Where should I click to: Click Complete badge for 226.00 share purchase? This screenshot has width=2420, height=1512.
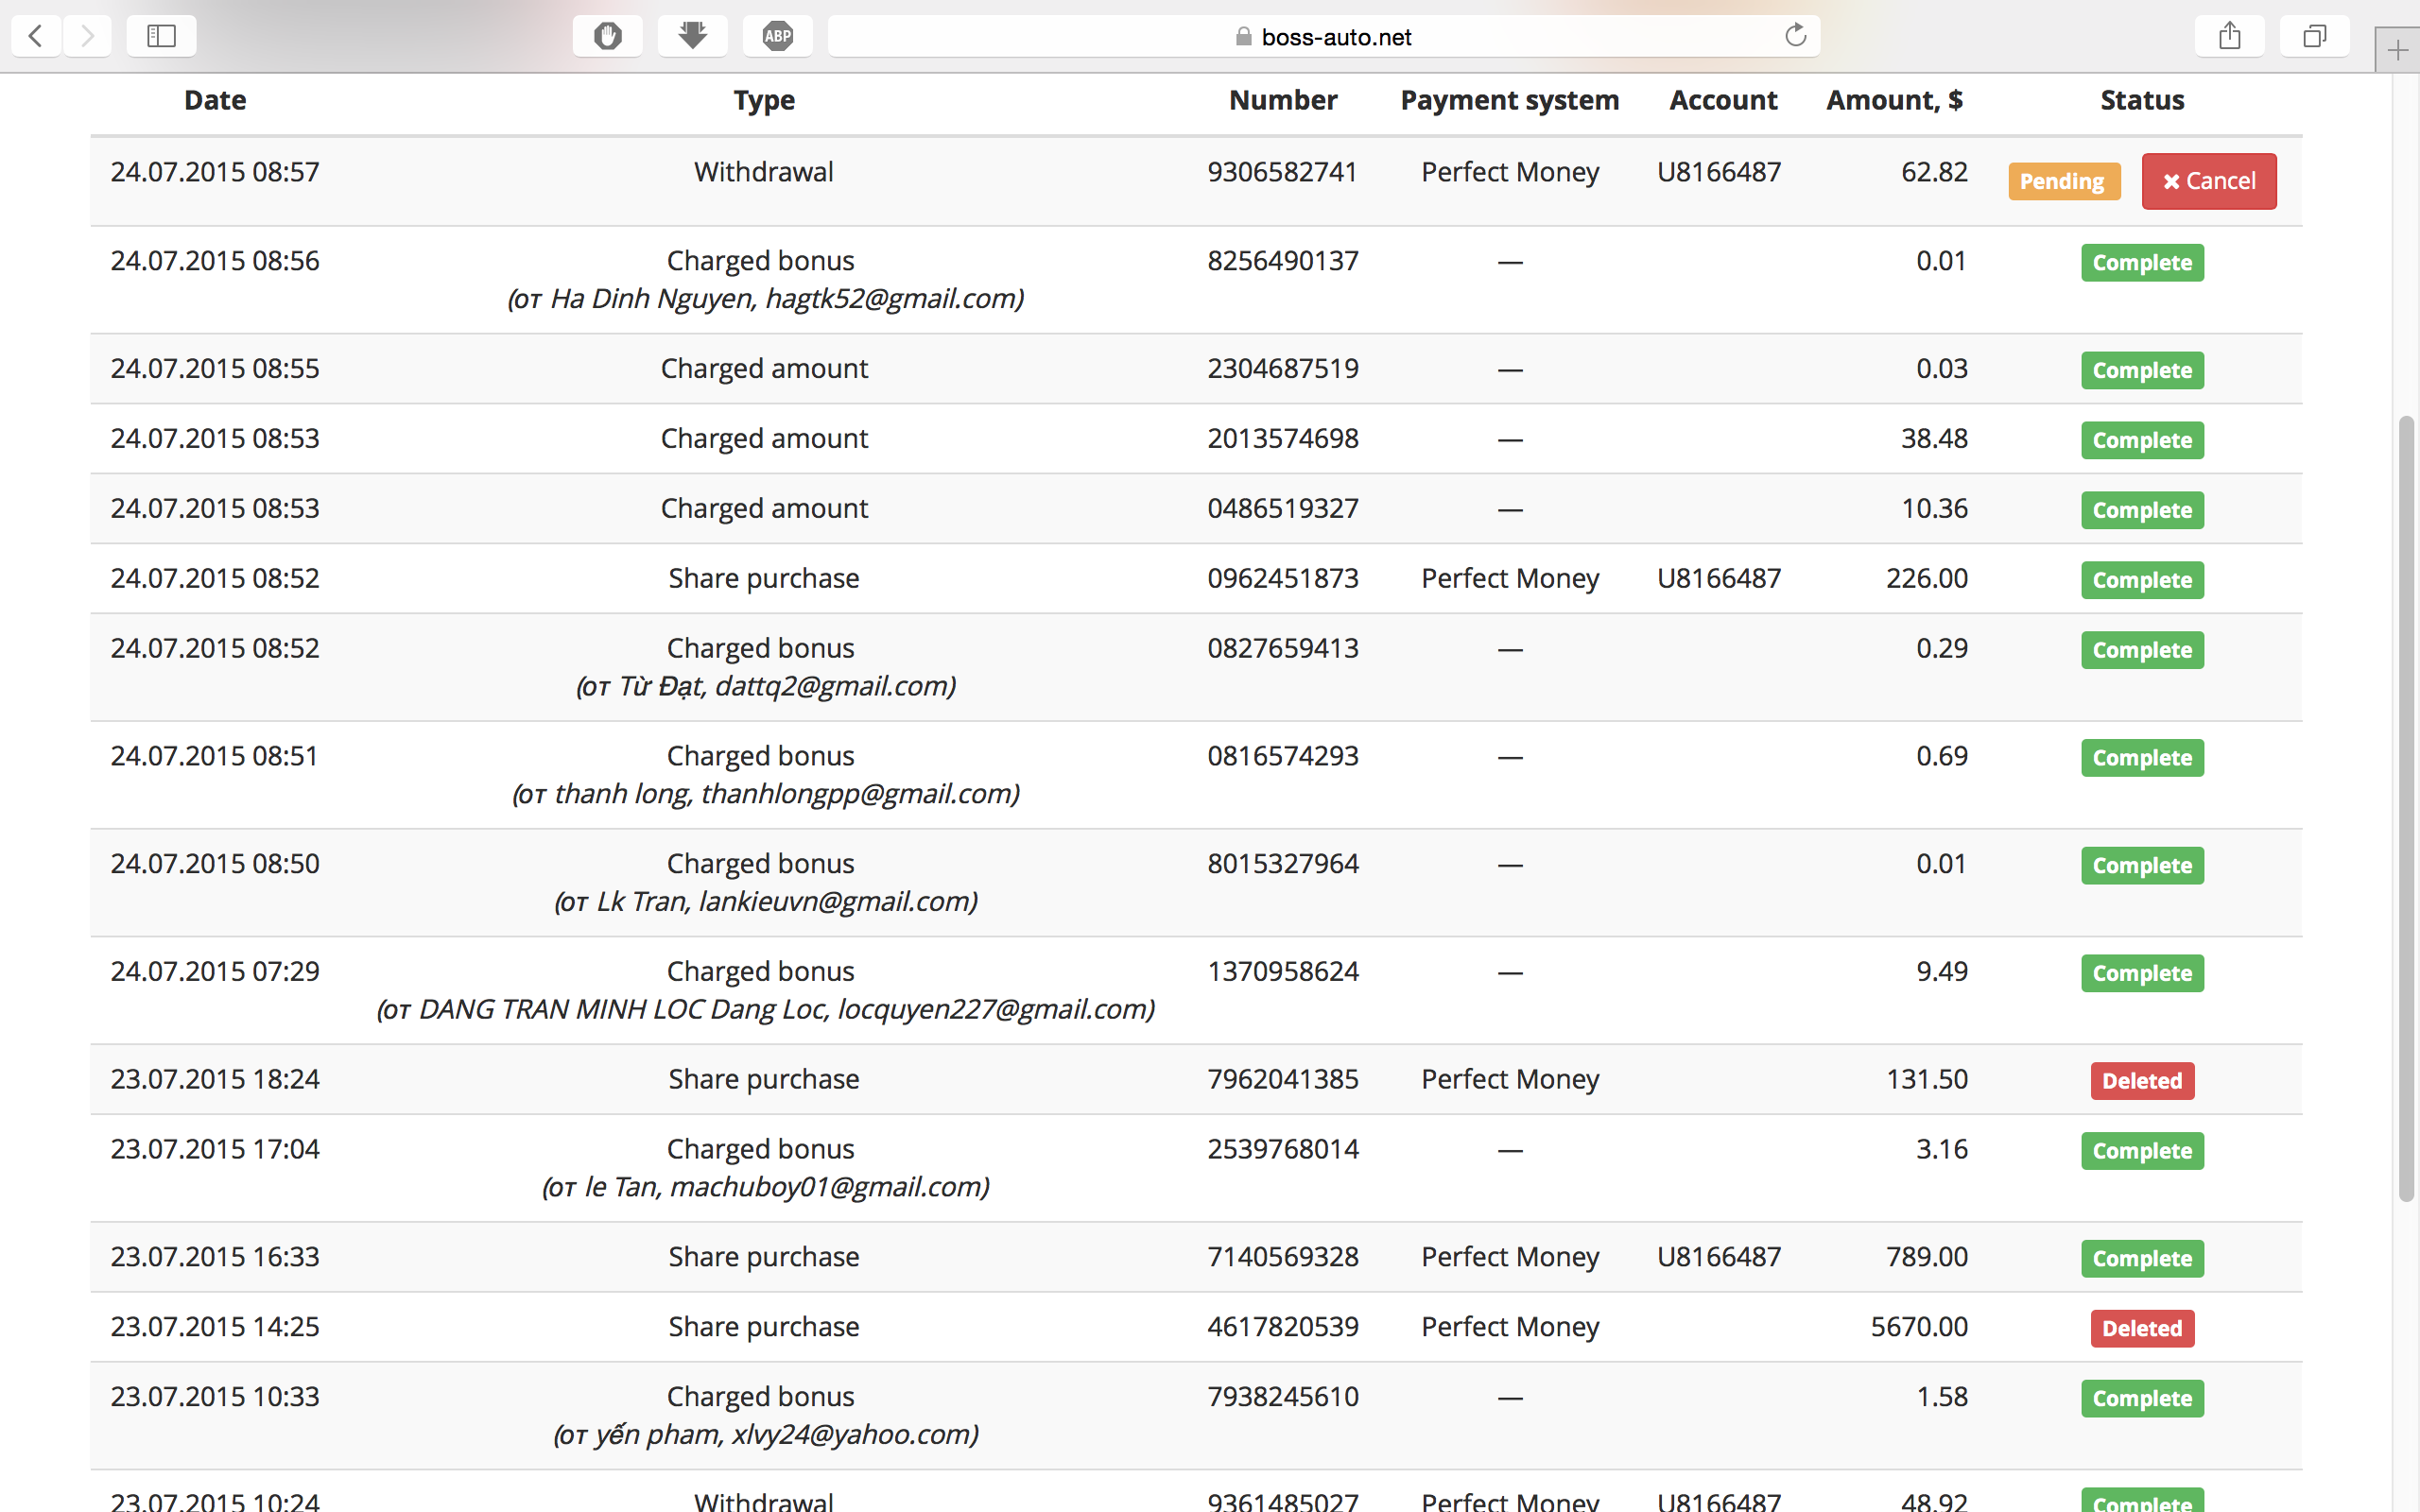2141,580
